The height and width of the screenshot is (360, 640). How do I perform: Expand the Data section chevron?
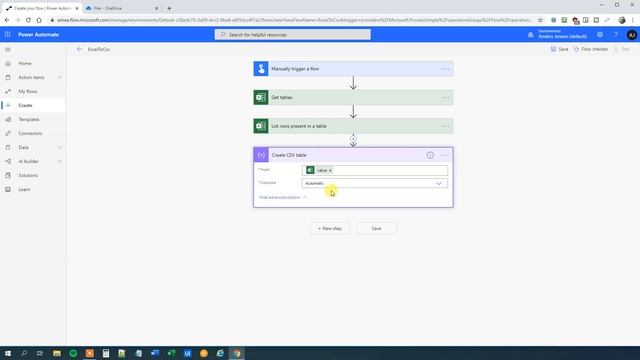pos(60,147)
